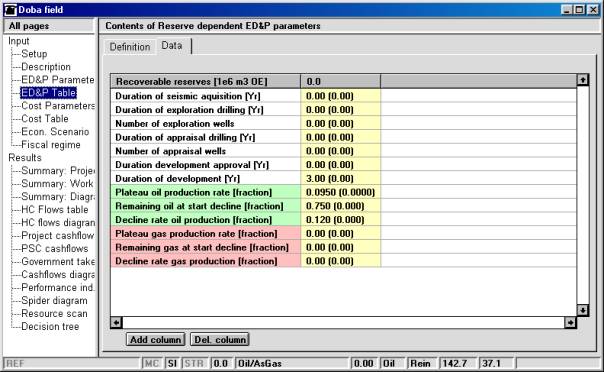Open the Project cashflow page
The image size is (604, 372).
pyautogui.click(x=57, y=236)
